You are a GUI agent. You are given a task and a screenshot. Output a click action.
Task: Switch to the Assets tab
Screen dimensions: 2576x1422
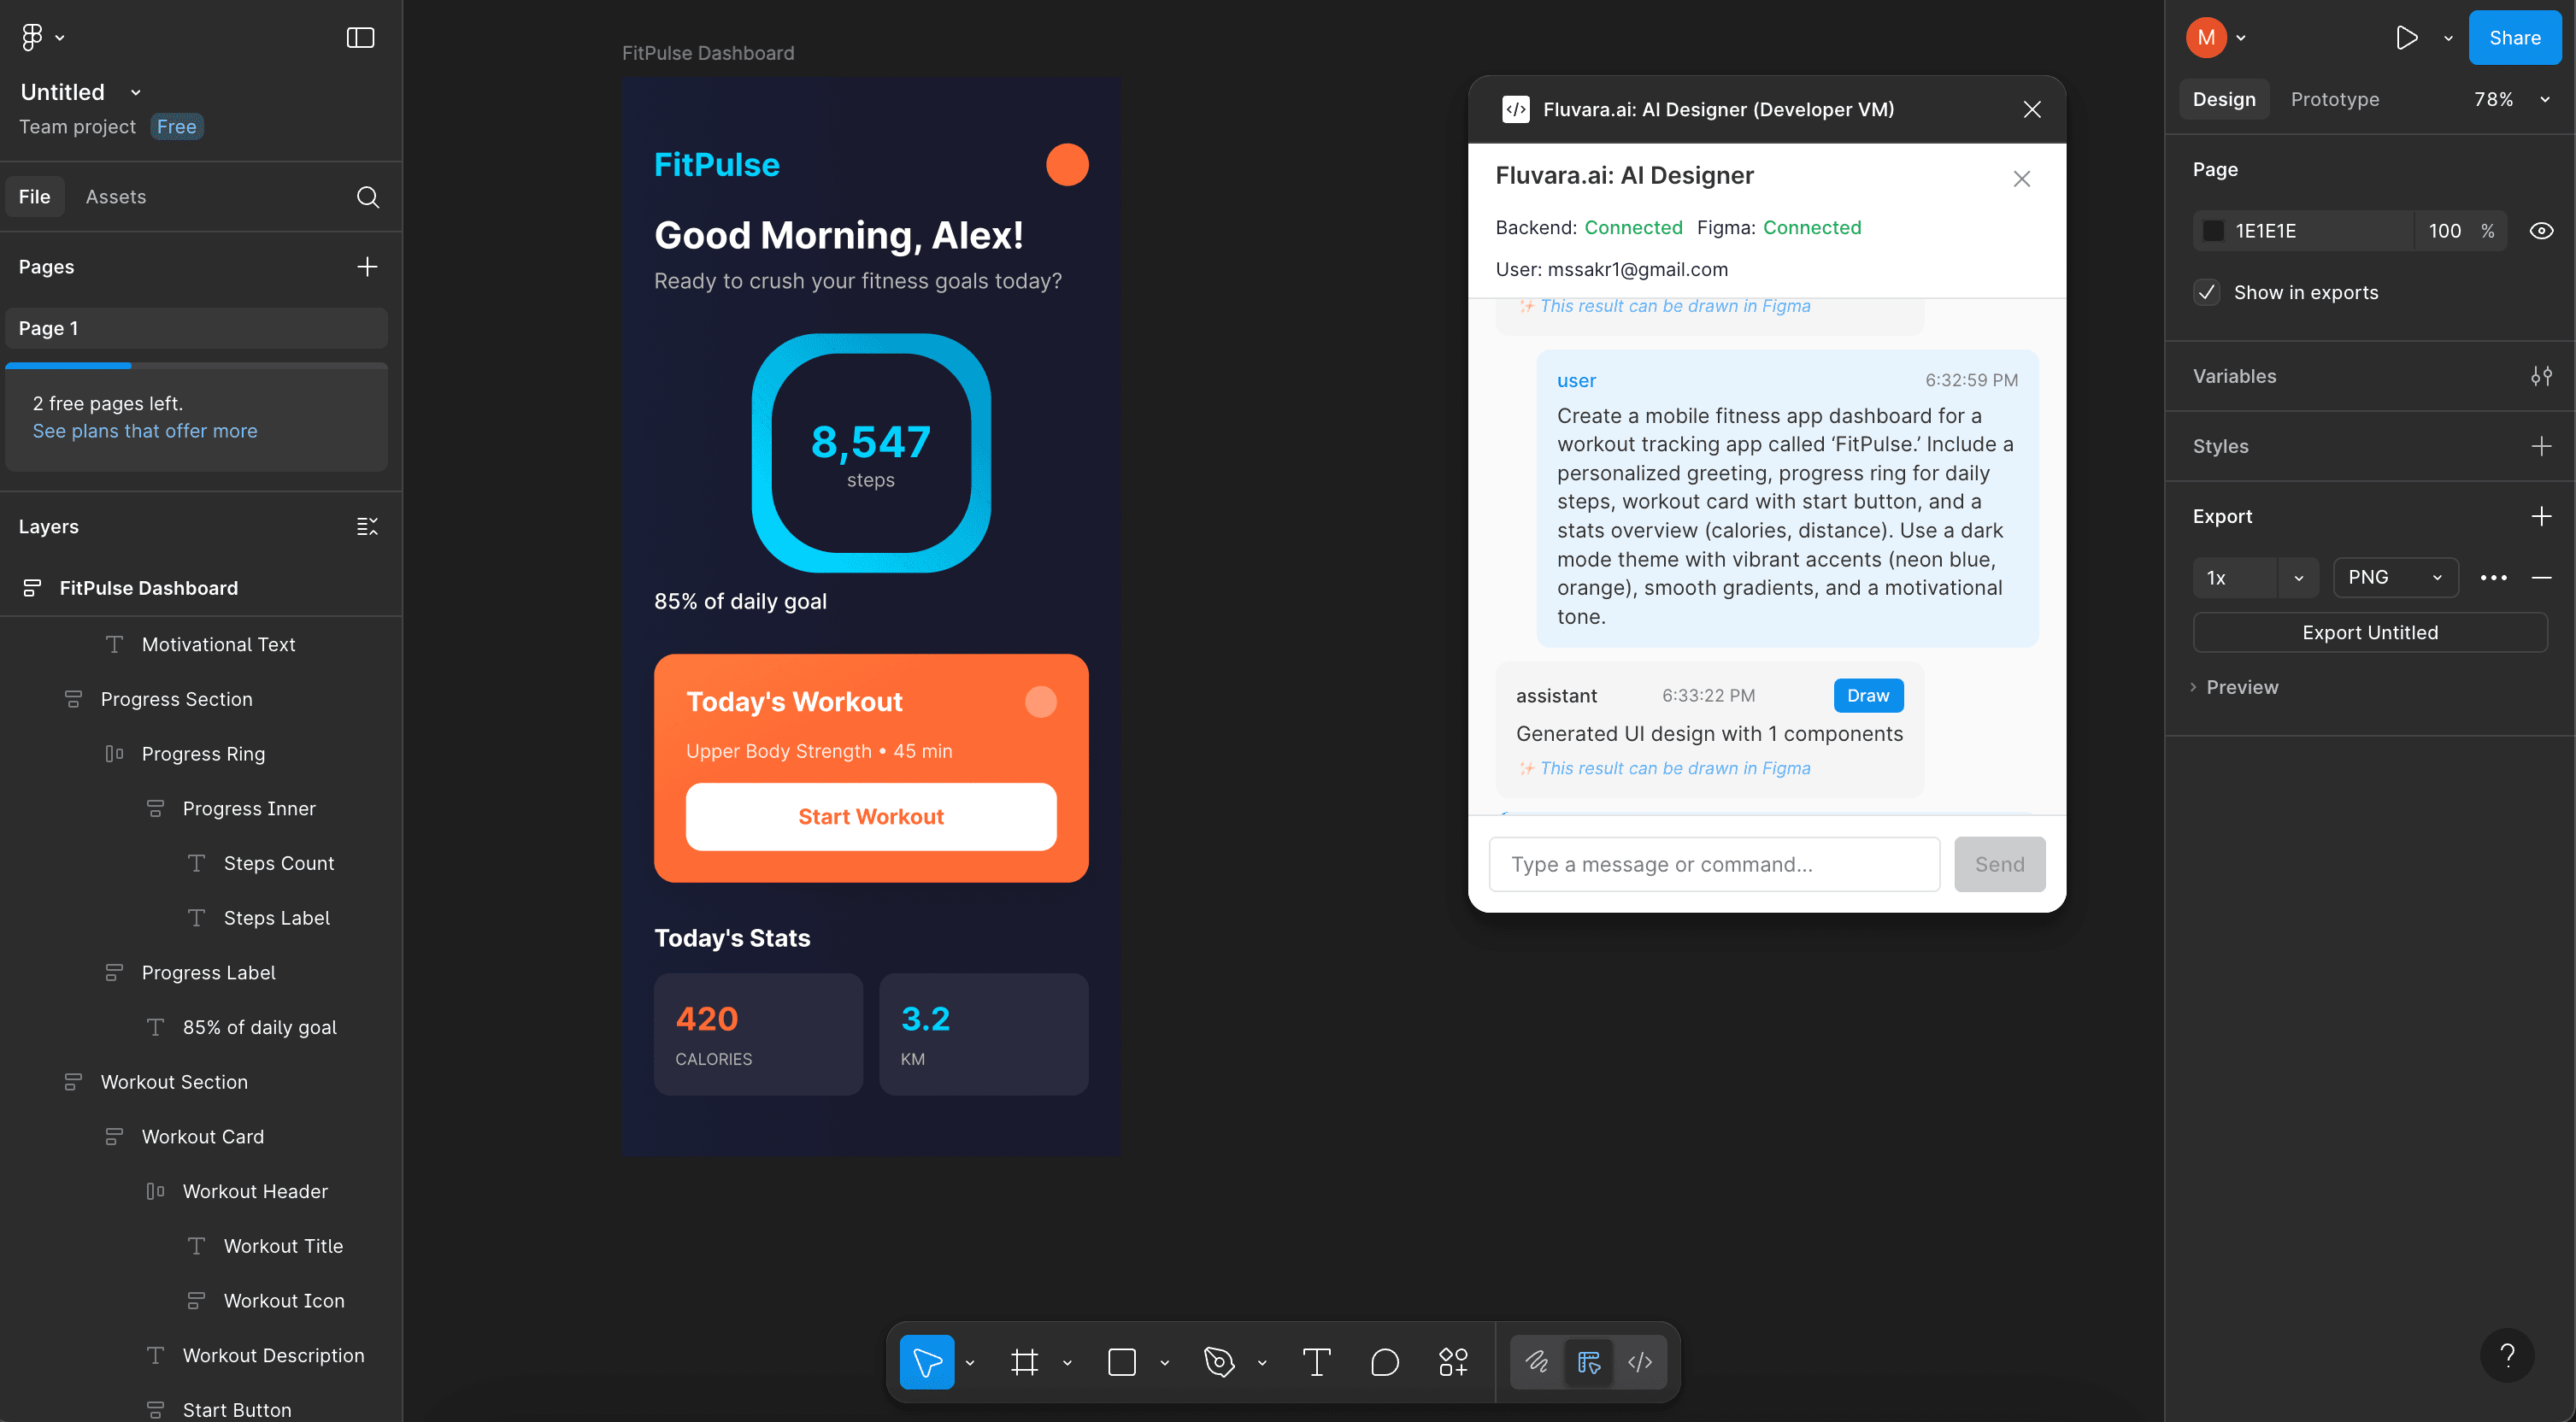(x=116, y=196)
